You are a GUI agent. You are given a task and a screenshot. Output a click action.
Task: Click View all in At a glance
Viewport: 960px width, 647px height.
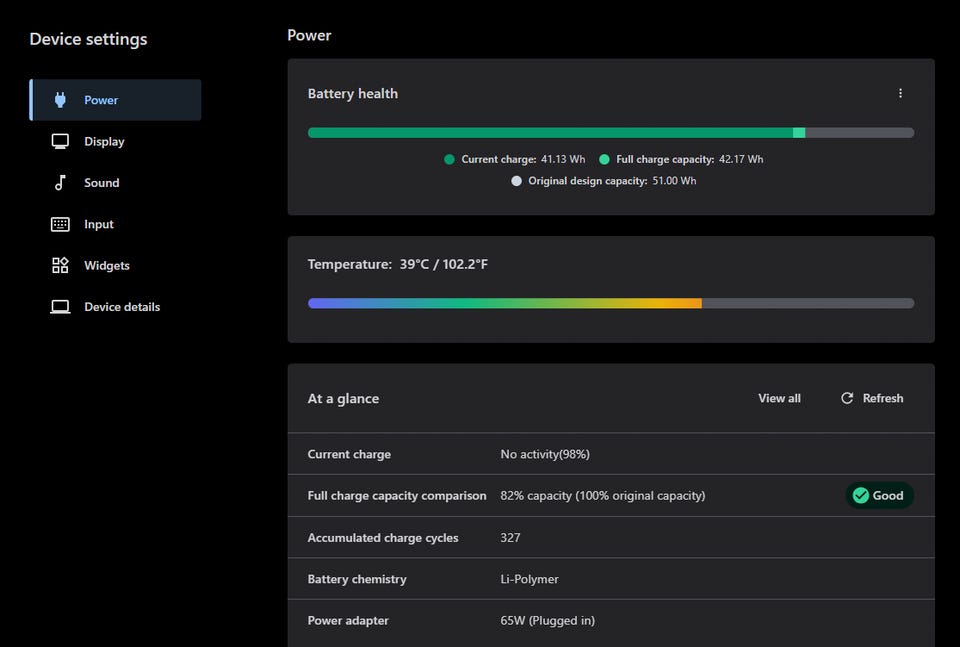click(x=779, y=398)
